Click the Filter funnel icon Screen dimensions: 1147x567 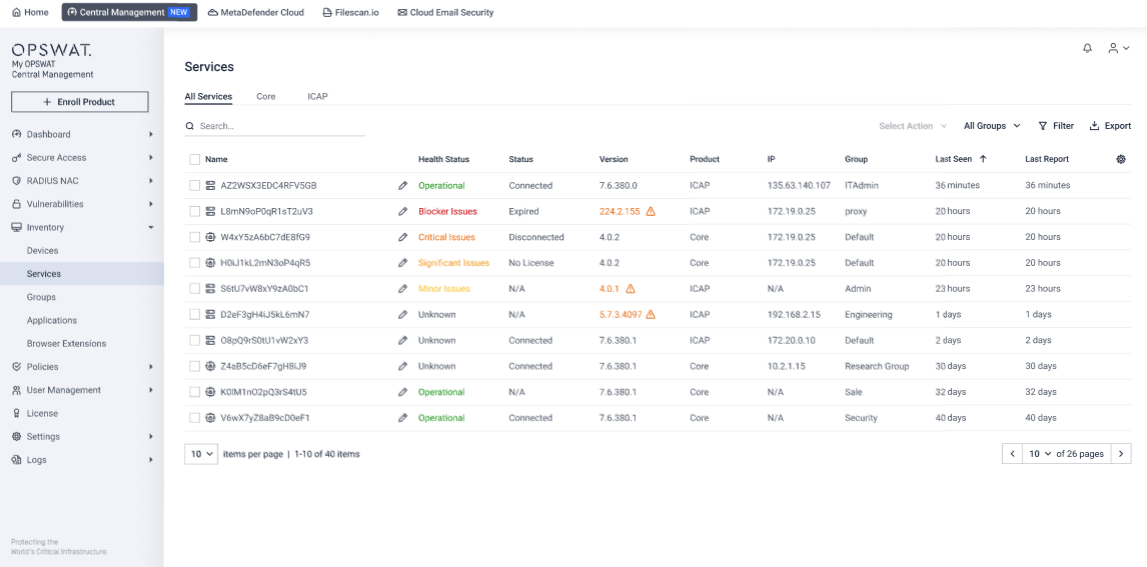1043,126
